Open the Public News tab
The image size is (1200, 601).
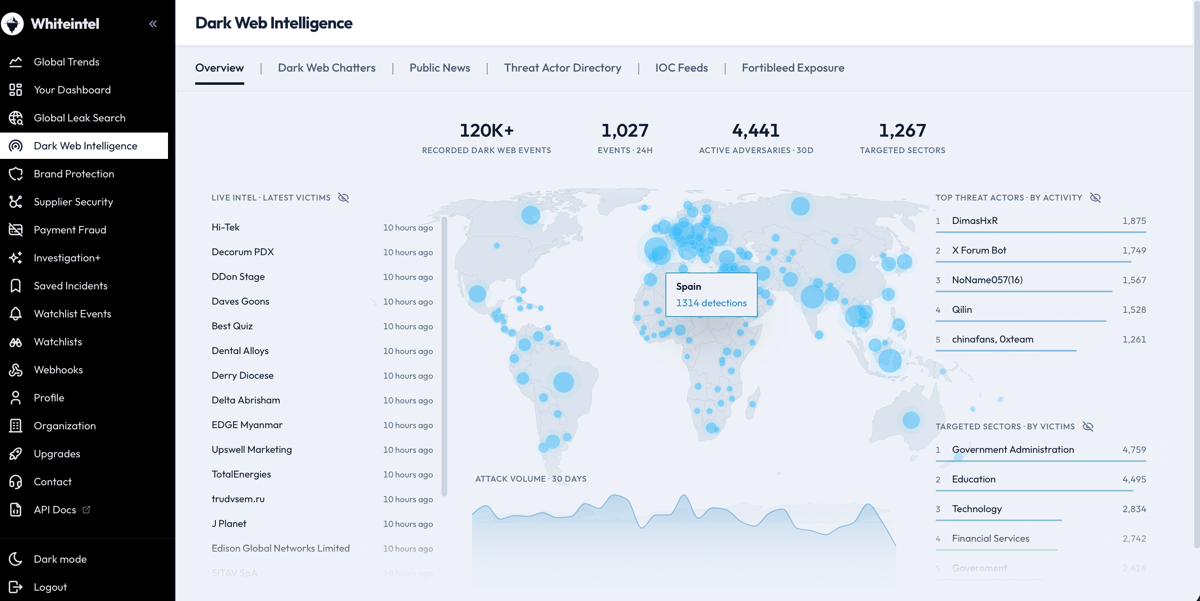pyautogui.click(x=440, y=68)
